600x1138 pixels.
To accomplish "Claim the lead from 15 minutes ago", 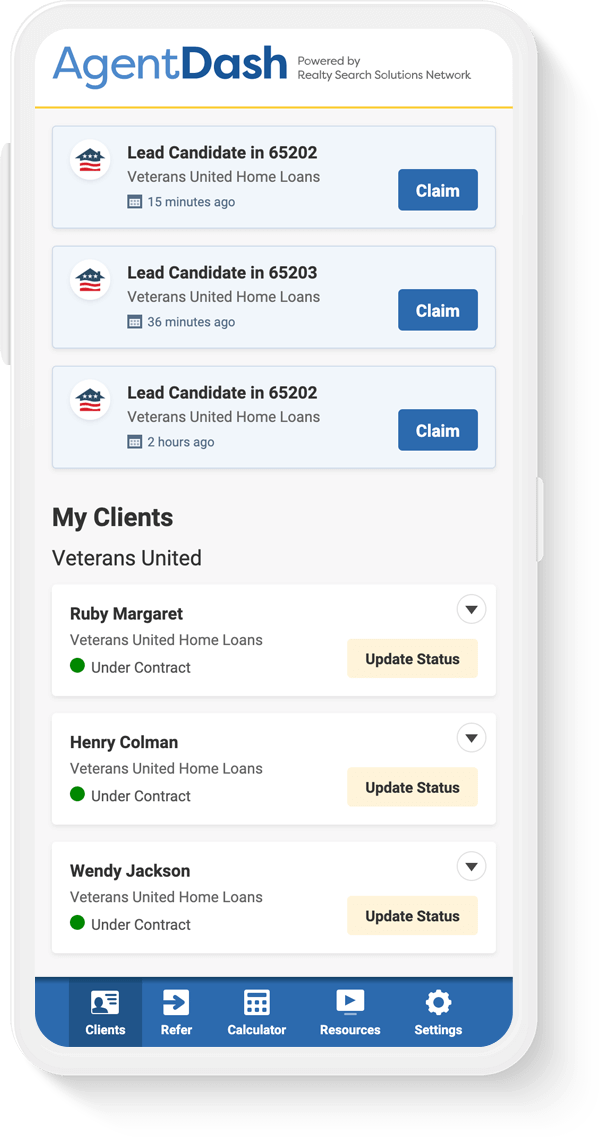I will tap(438, 190).
